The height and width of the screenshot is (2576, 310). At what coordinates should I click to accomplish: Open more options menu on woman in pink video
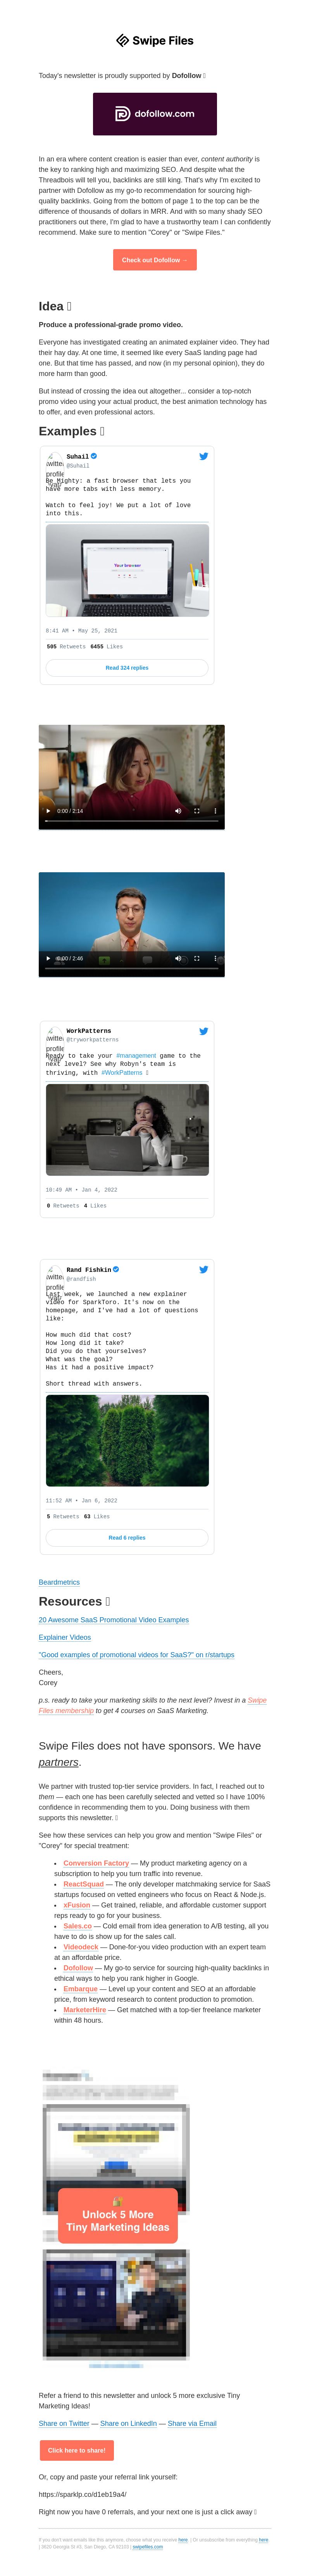point(215,811)
